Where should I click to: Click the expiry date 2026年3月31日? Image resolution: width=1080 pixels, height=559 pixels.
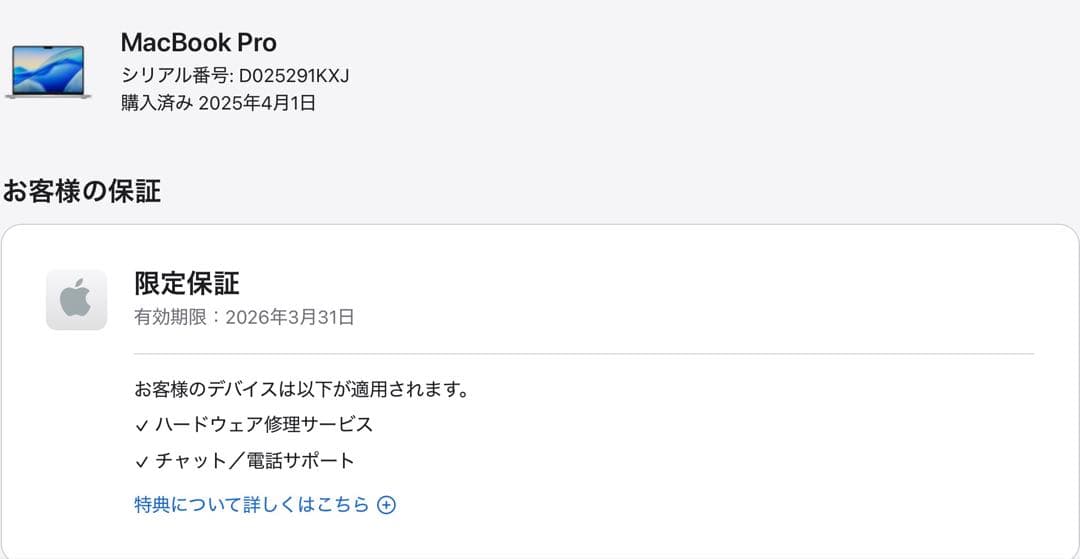coord(290,318)
